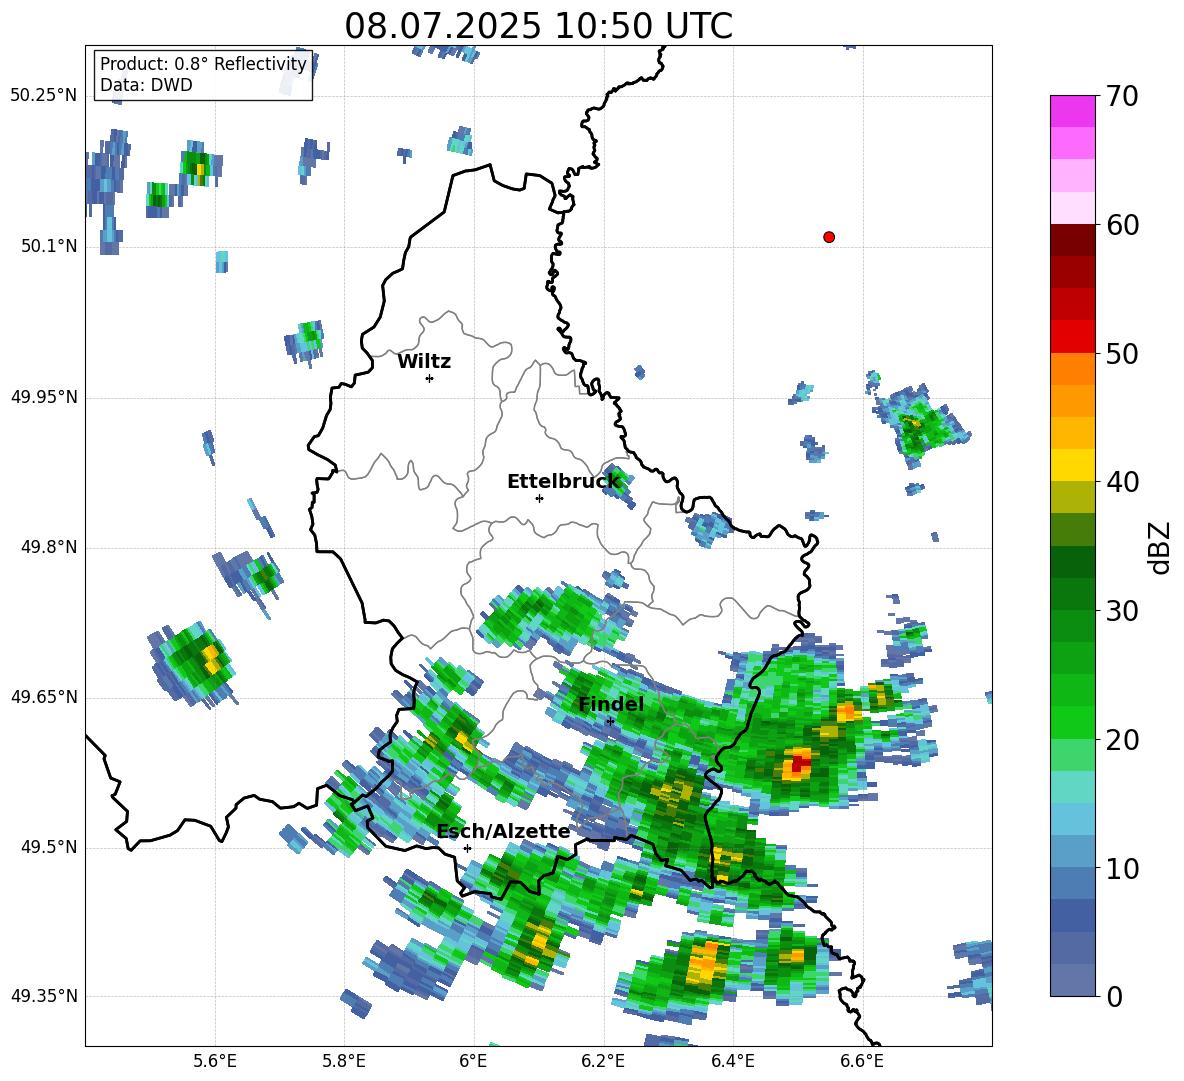This screenshot has height=1081, width=1184.
Task: Click the colorbar 50 tick label
Action: (1122, 353)
